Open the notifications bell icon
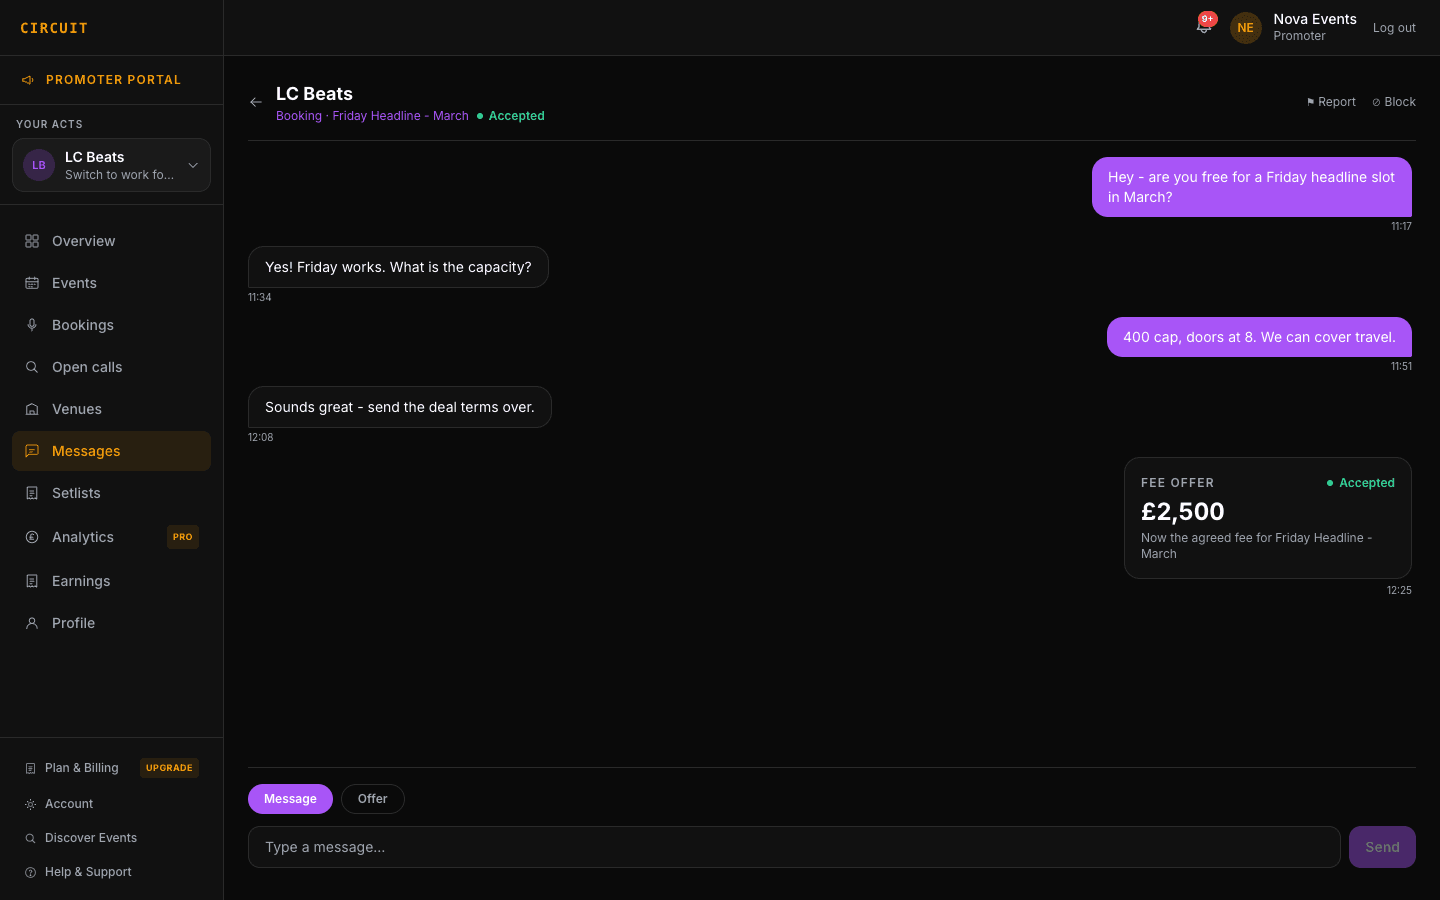 coord(1204,27)
